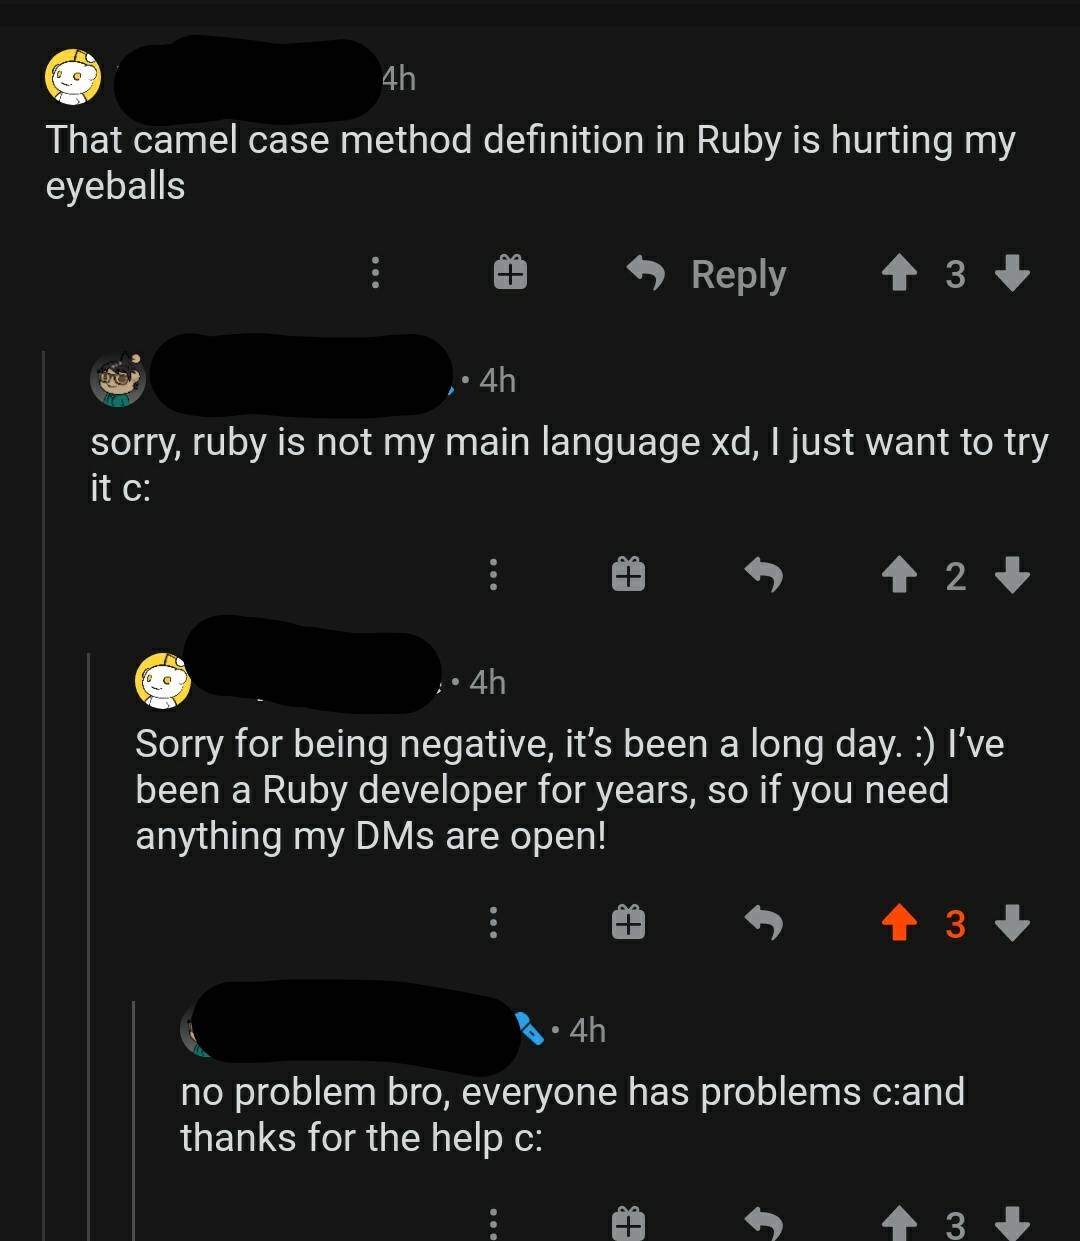Open options for 'Sorry for being negative' comment
The height and width of the screenshot is (1241, 1080).
492,923
